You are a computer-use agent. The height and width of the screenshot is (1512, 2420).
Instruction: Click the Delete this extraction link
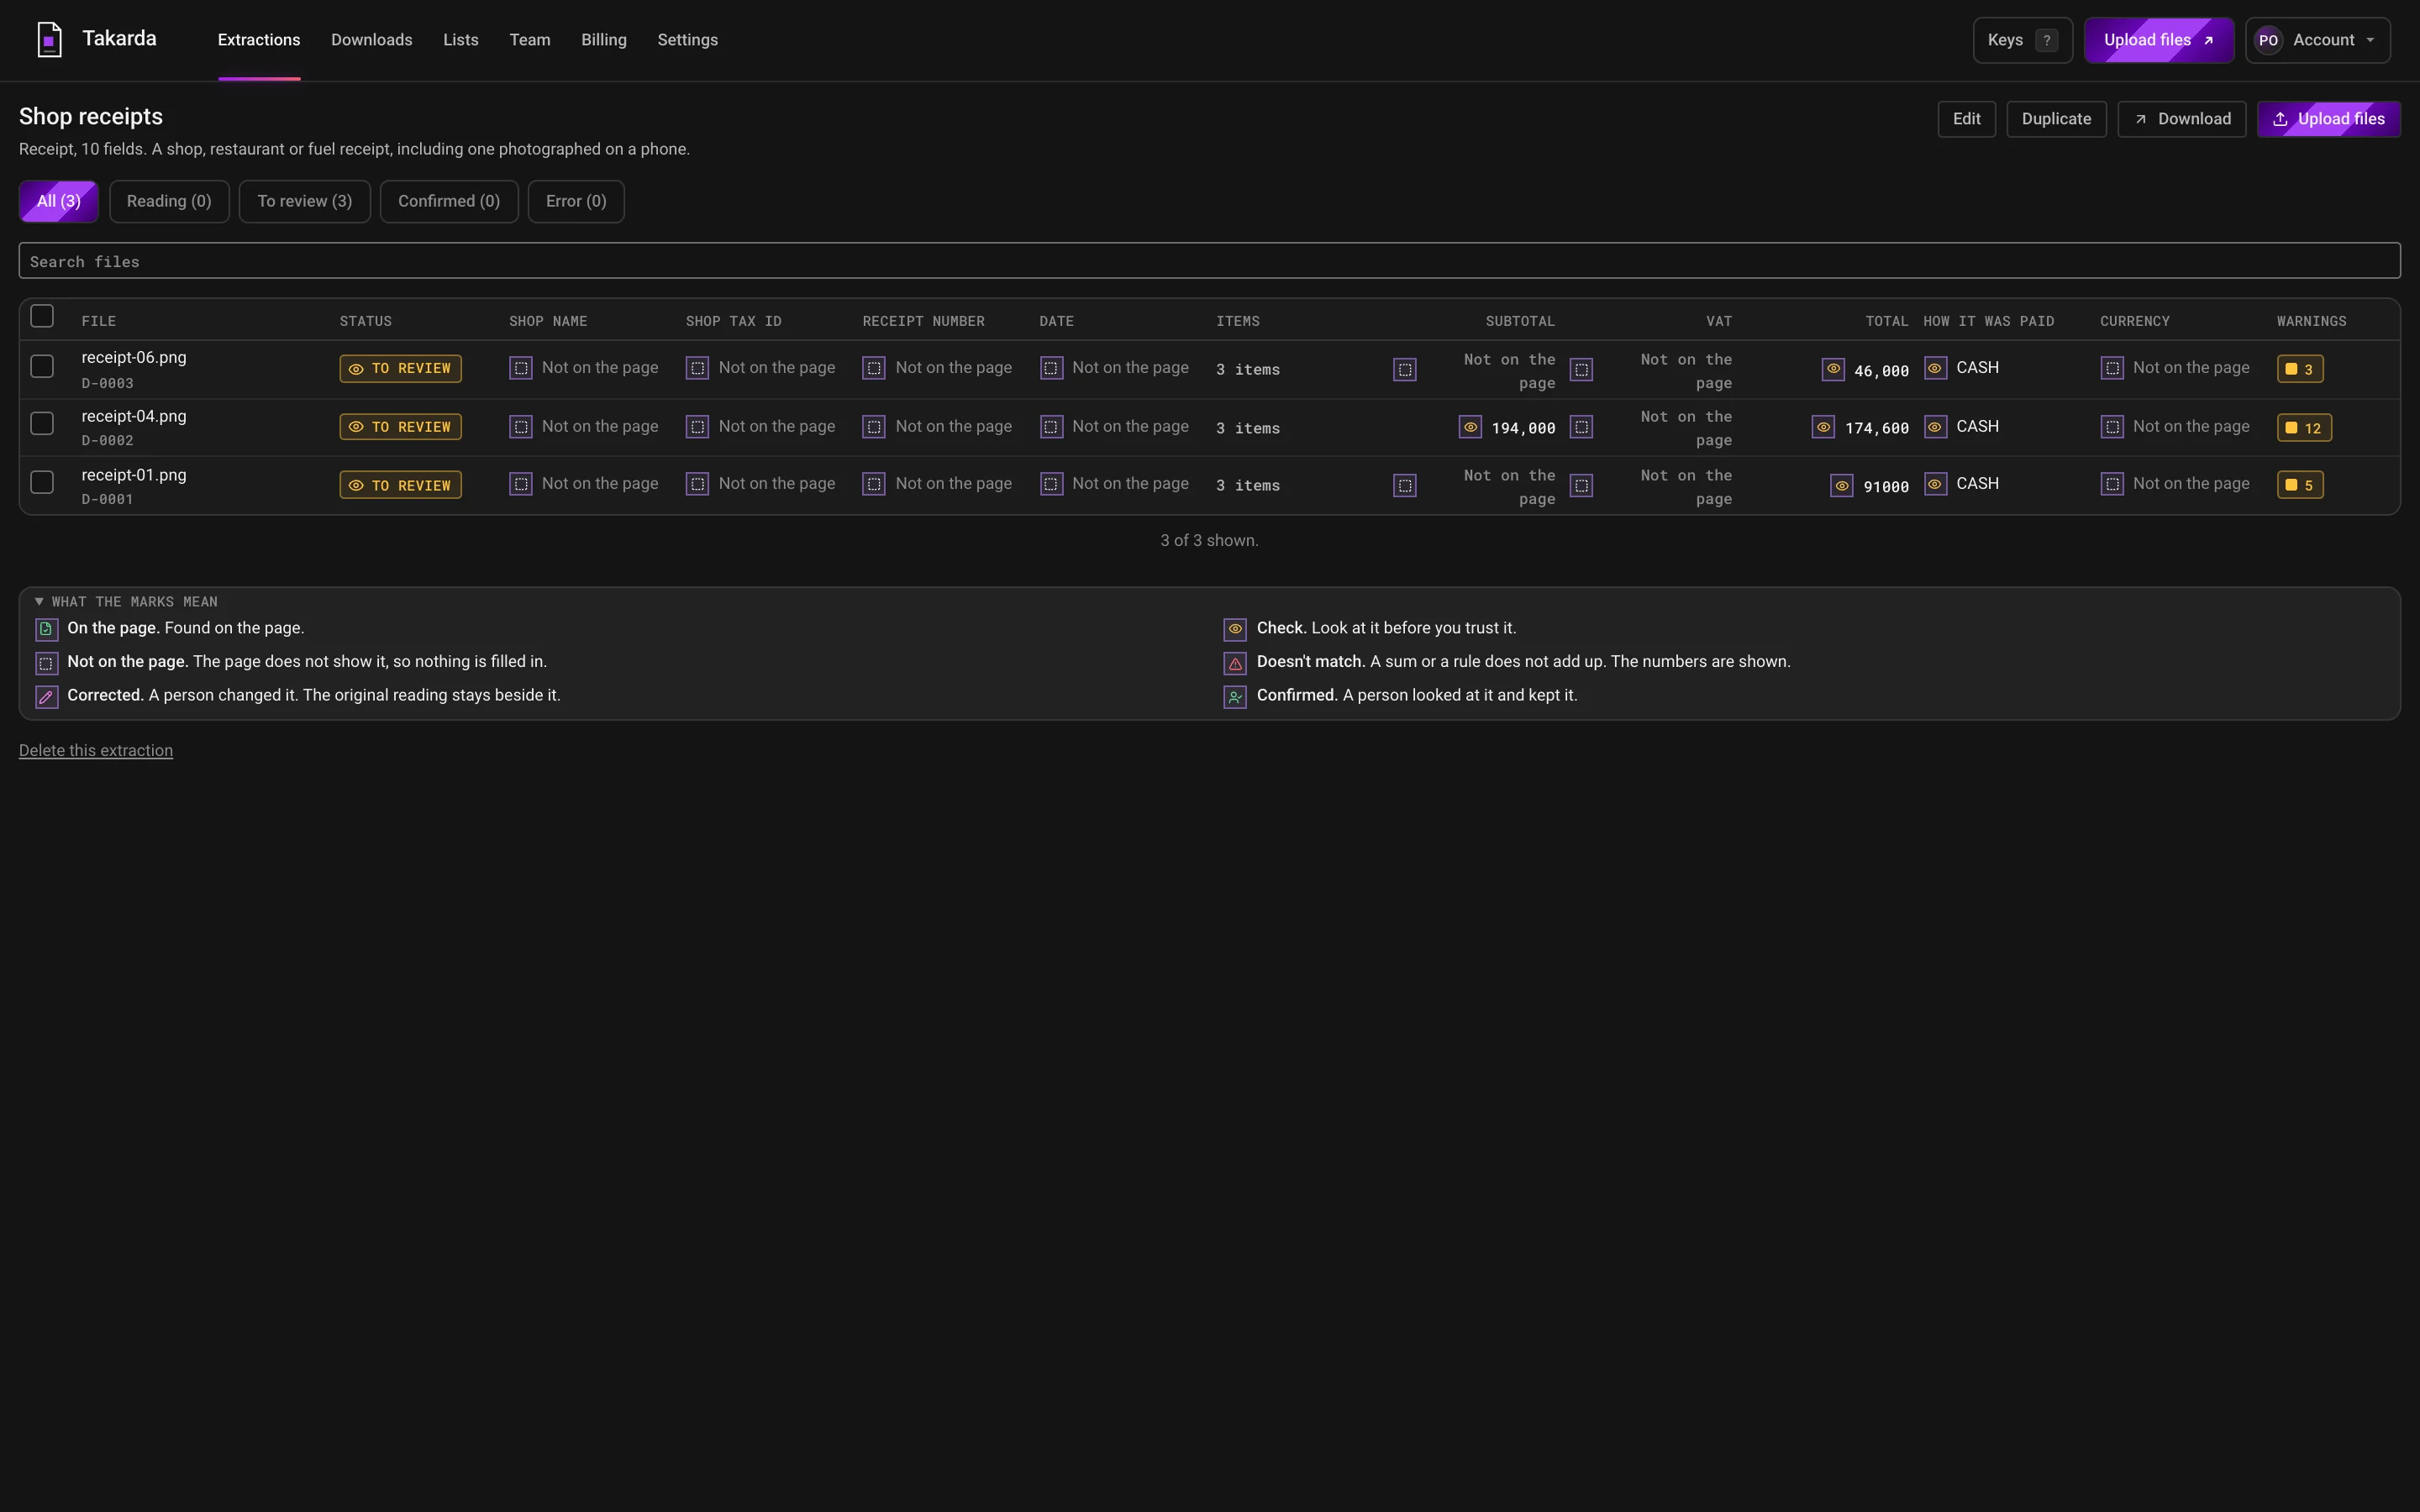[x=96, y=750]
